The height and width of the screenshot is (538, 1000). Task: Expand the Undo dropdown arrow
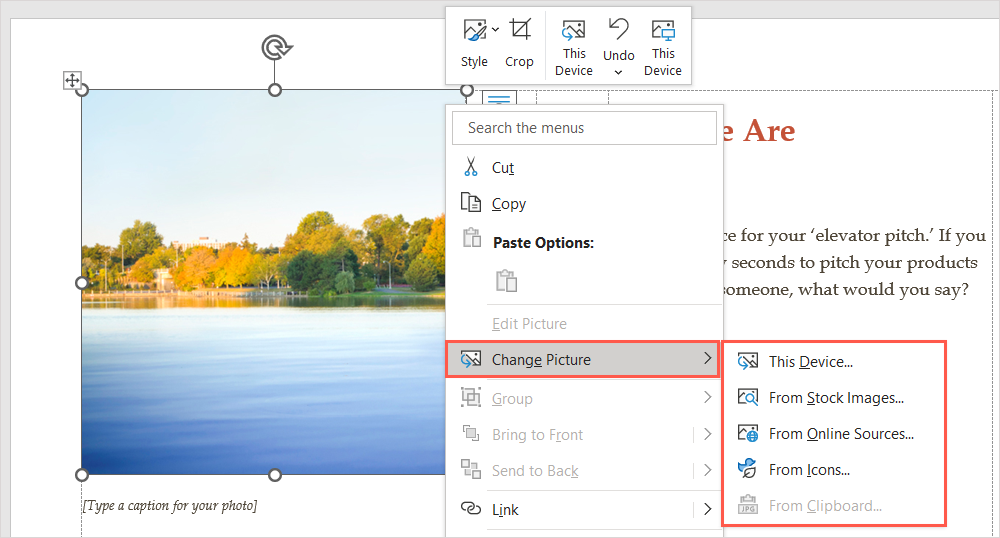(618, 72)
